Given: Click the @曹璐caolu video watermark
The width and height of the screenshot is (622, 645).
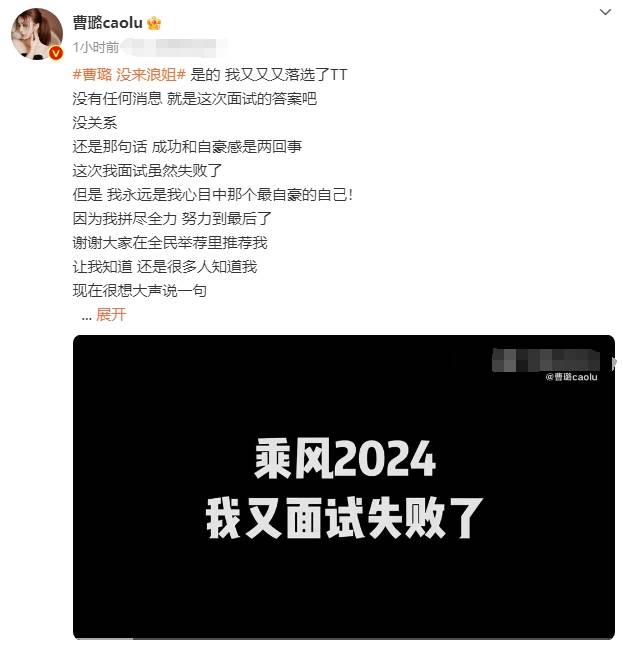Looking at the screenshot, I should click(x=571, y=377).
